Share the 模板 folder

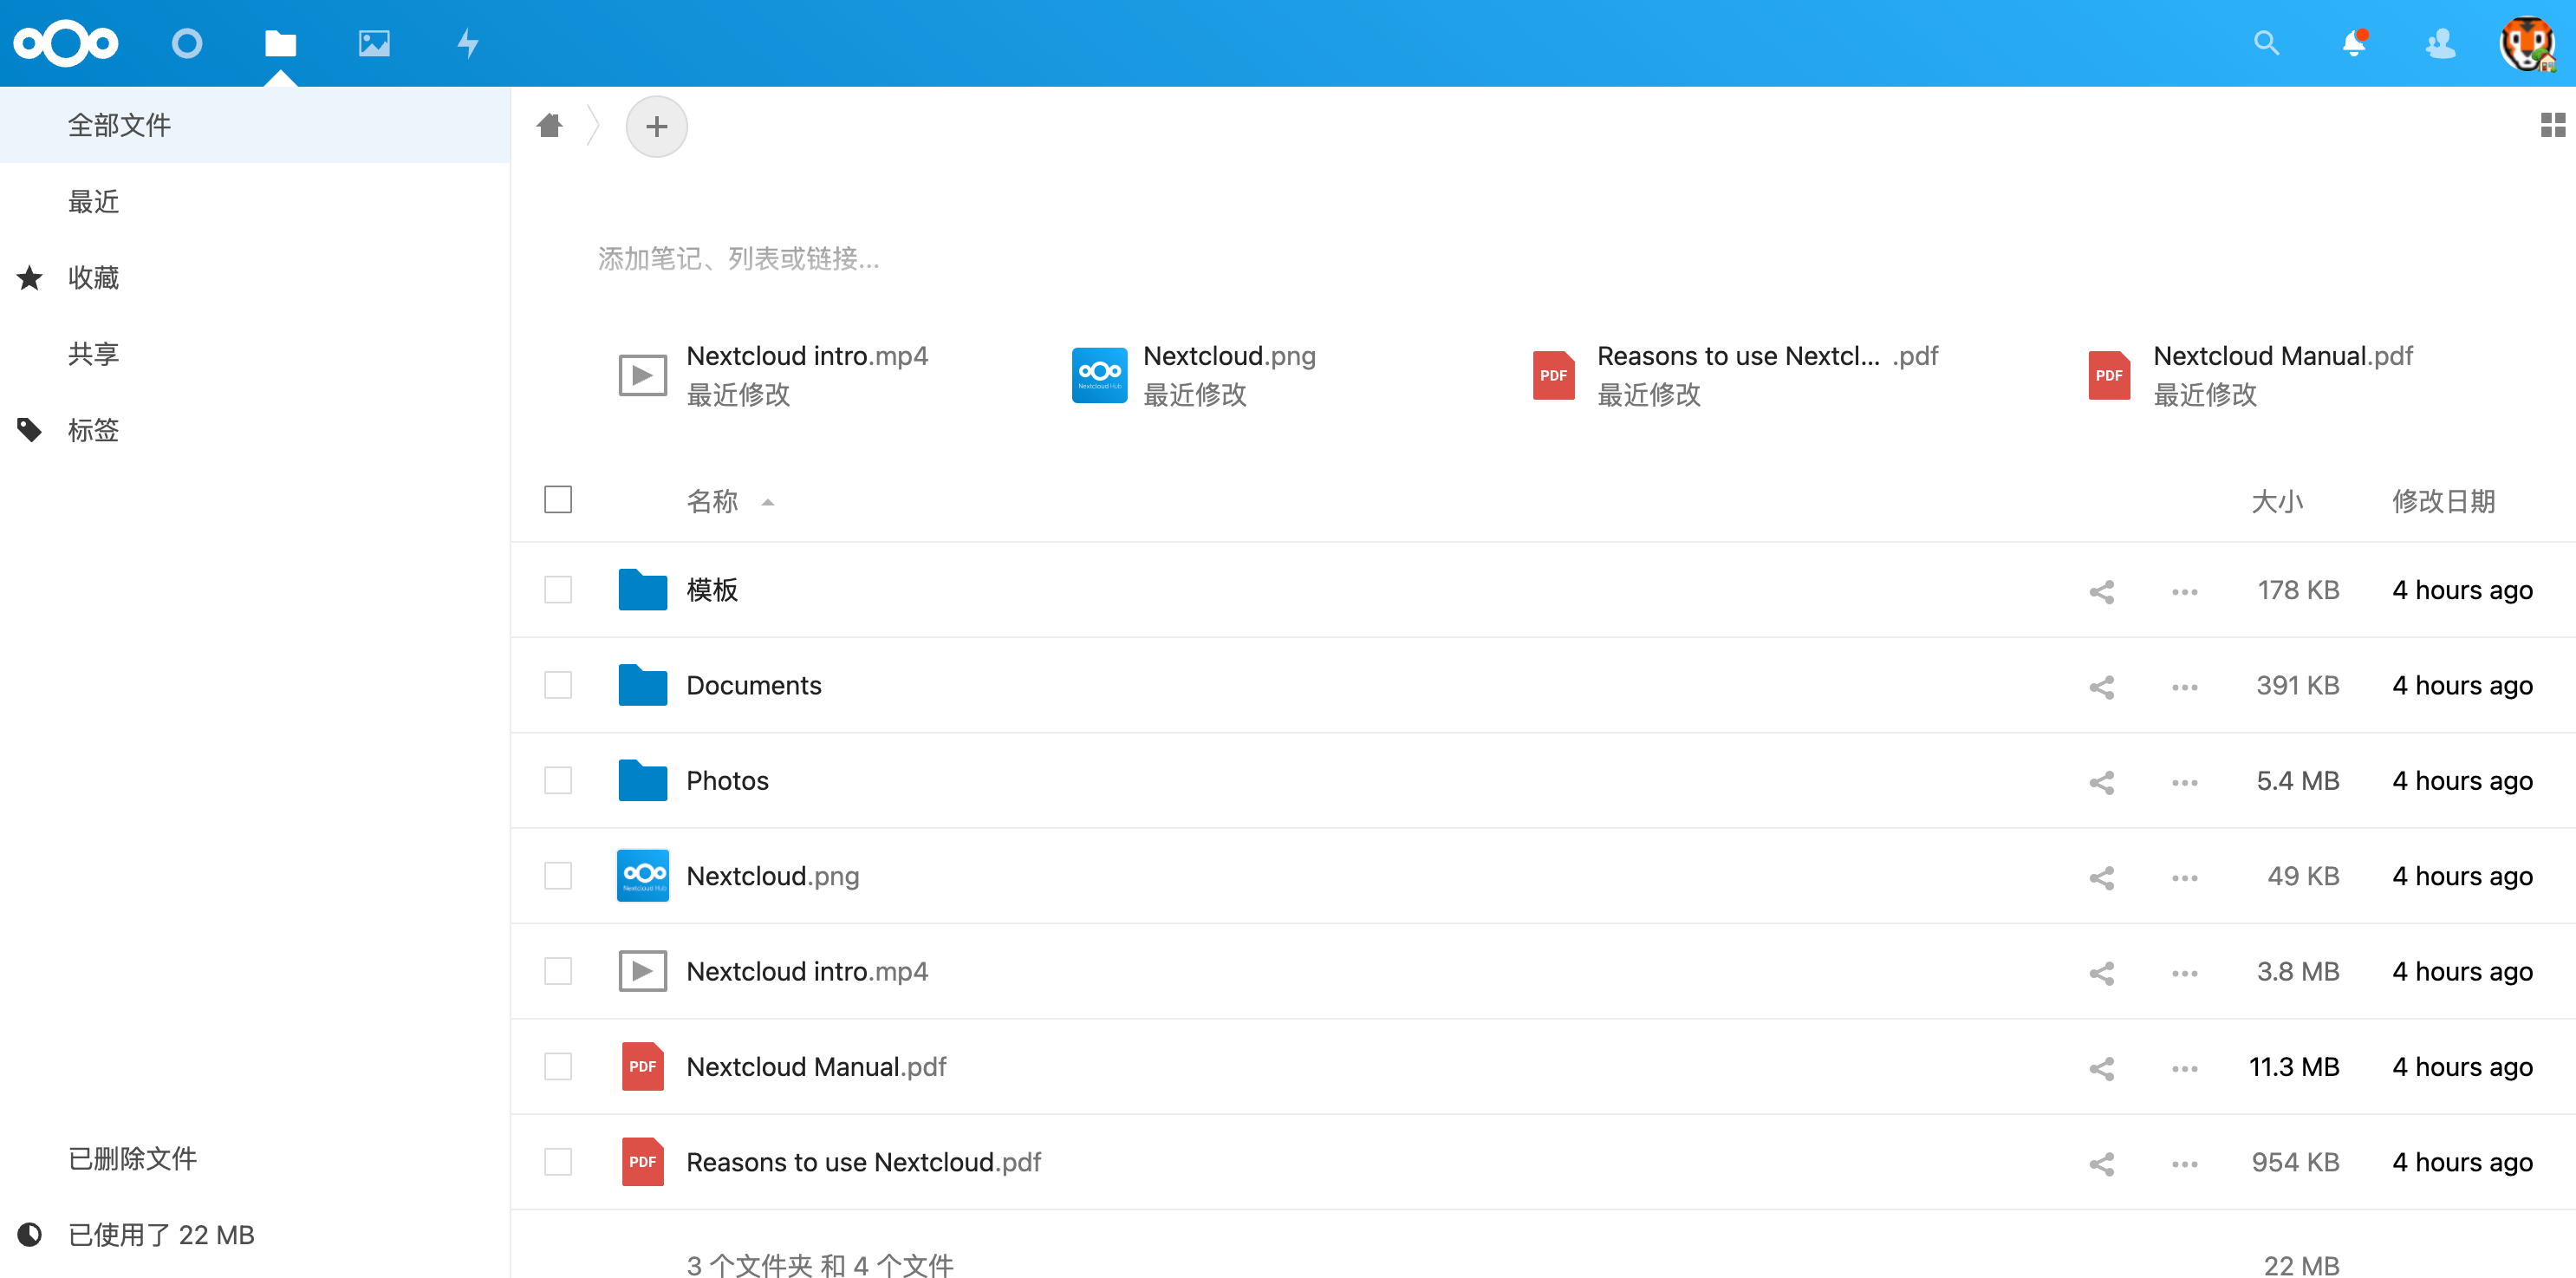[x=2101, y=591]
